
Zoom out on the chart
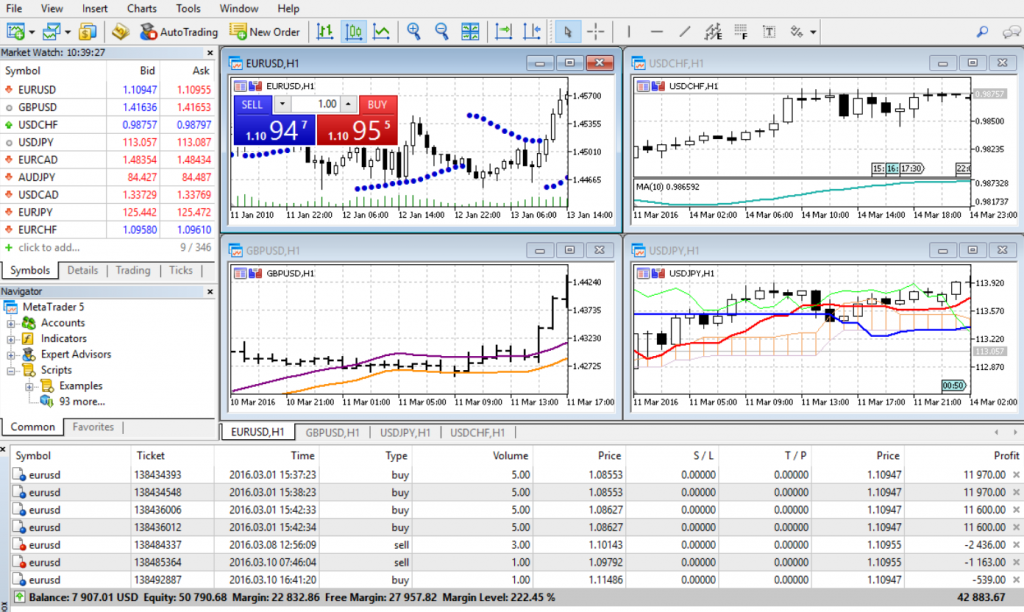(x=442, y=32)
